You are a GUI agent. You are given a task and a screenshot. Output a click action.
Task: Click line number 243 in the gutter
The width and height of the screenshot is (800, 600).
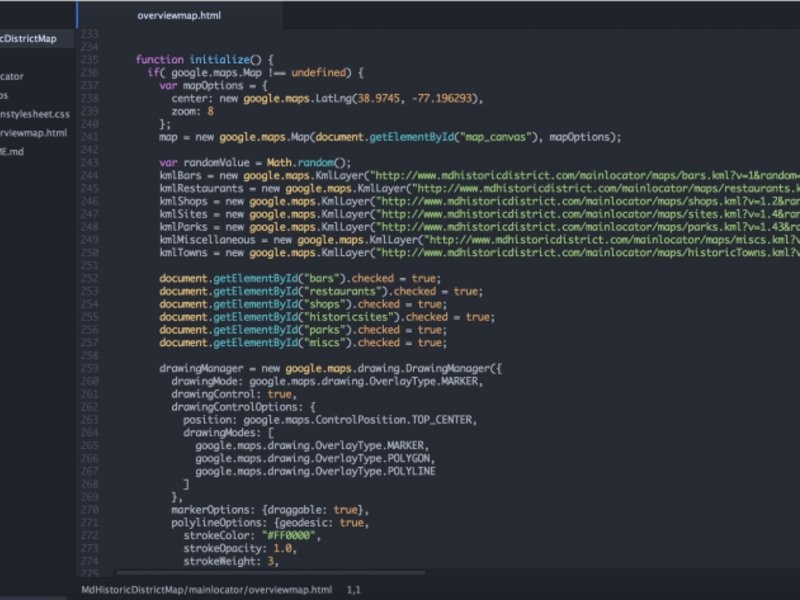tap(90, 162)
